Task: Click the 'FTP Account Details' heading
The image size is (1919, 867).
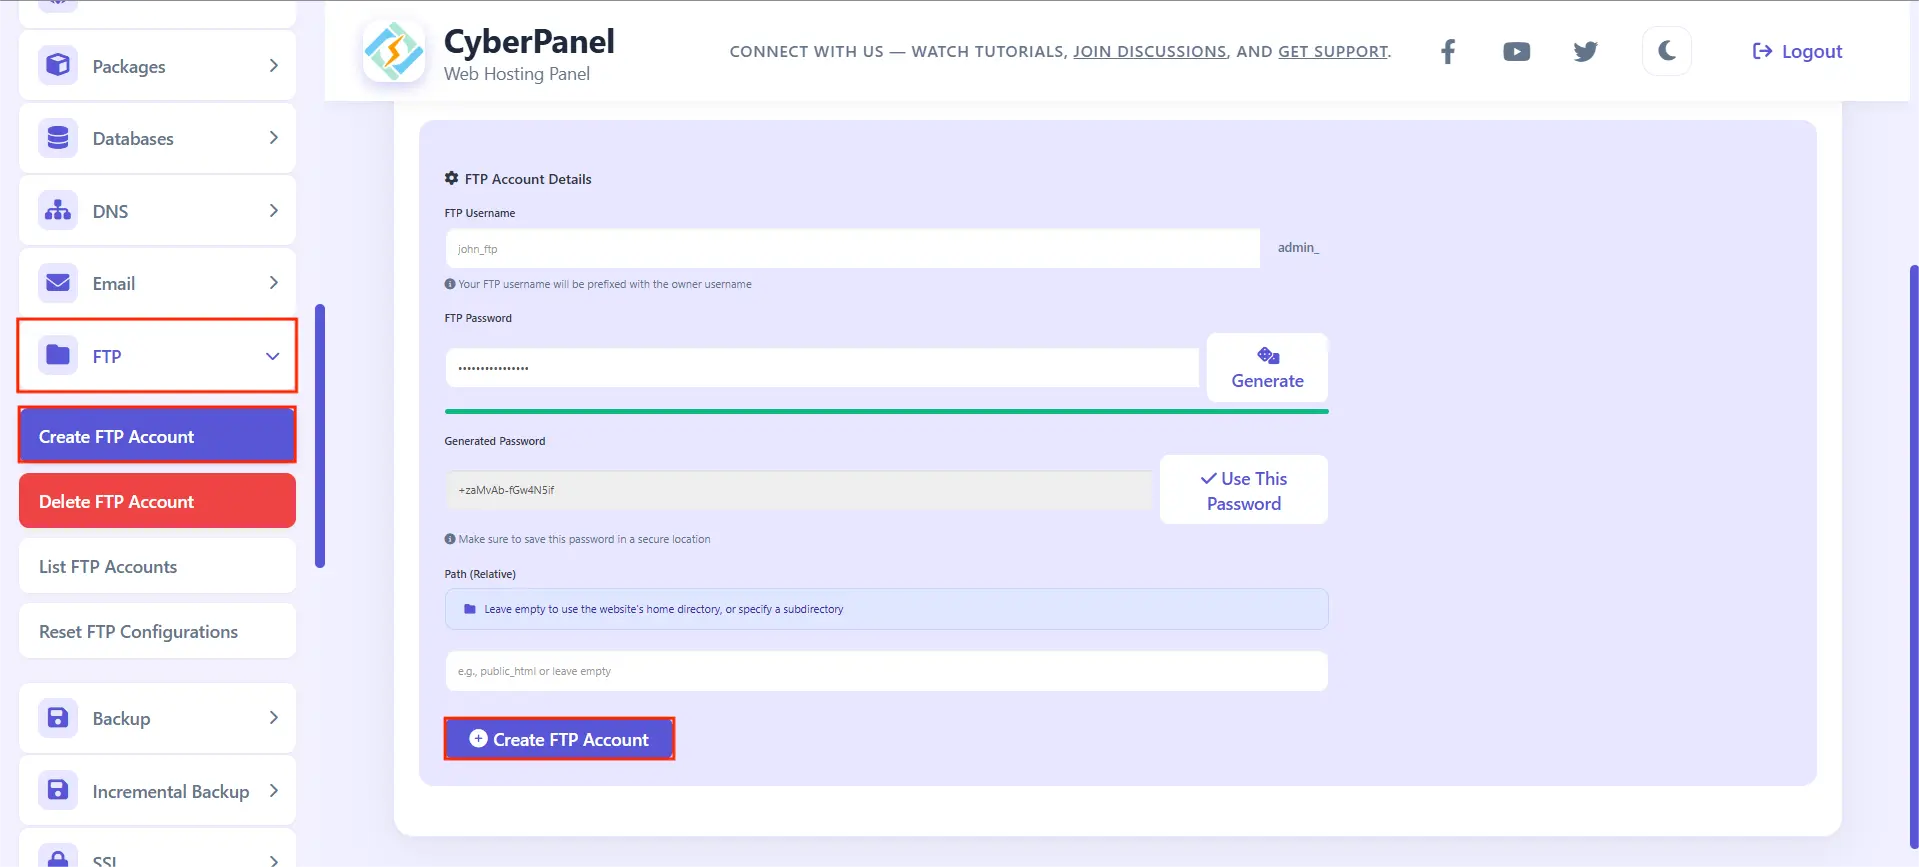Action: tap(528, 179)
